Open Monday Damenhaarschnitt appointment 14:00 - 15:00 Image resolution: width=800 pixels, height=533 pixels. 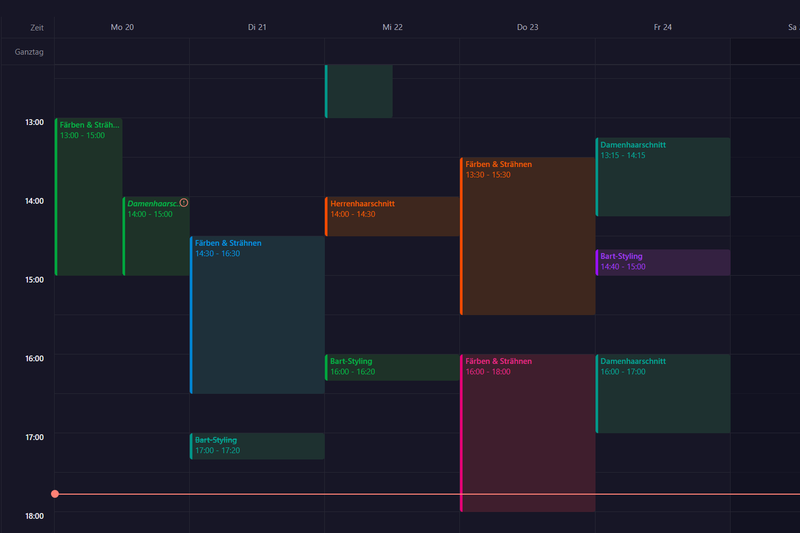click(x=157, y=236)
